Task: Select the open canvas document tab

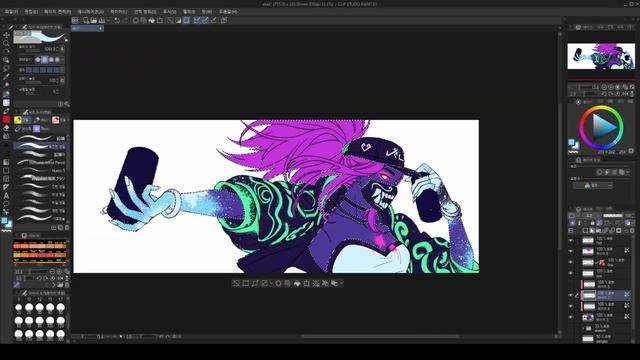Action: click(87, 29)
